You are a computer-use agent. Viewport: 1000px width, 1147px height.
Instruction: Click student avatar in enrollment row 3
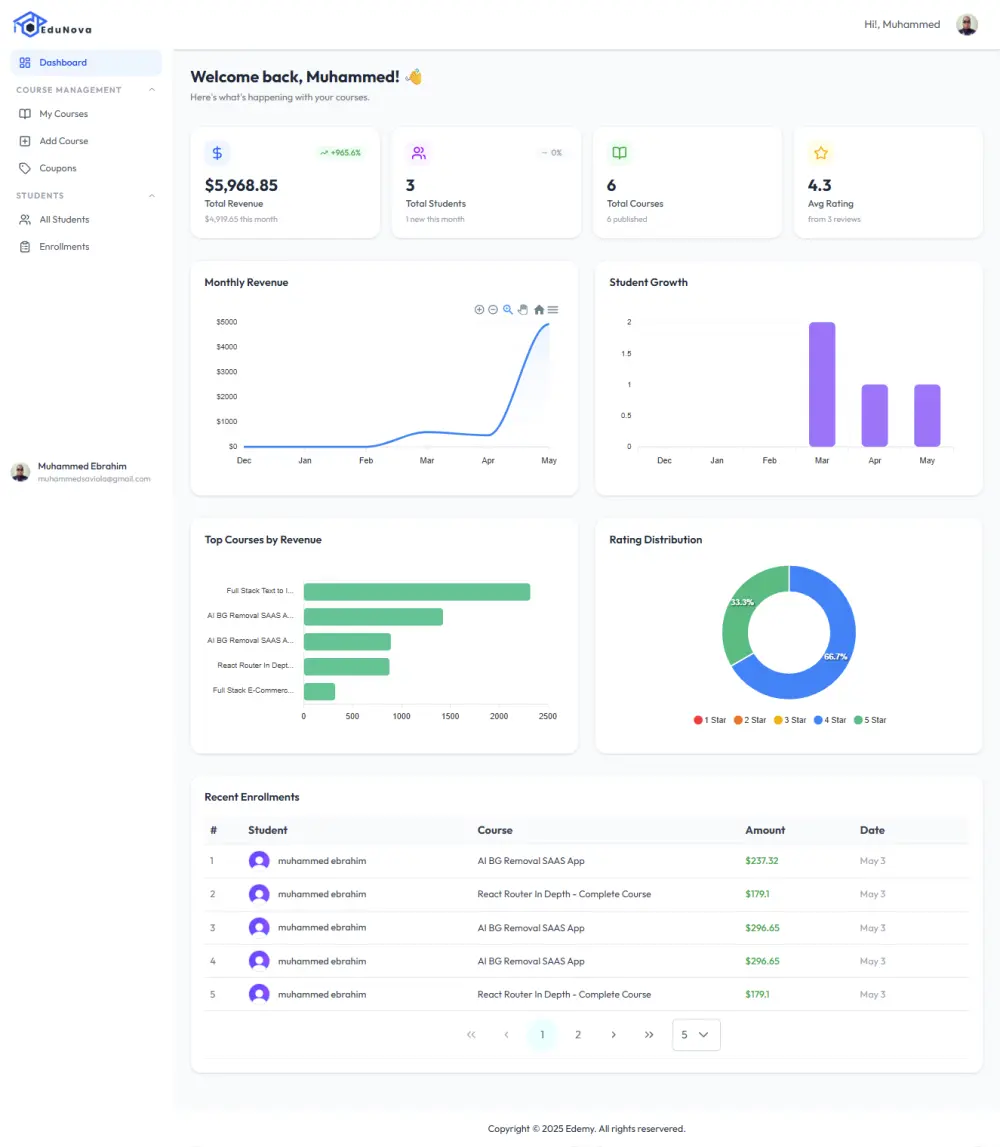pos(259,927)
